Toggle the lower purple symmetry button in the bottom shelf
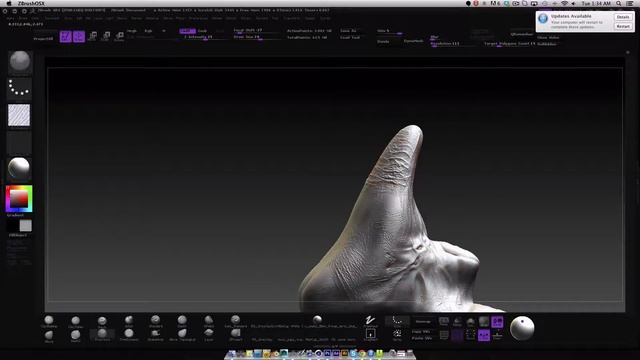640x360 pixels. [484, 335]
